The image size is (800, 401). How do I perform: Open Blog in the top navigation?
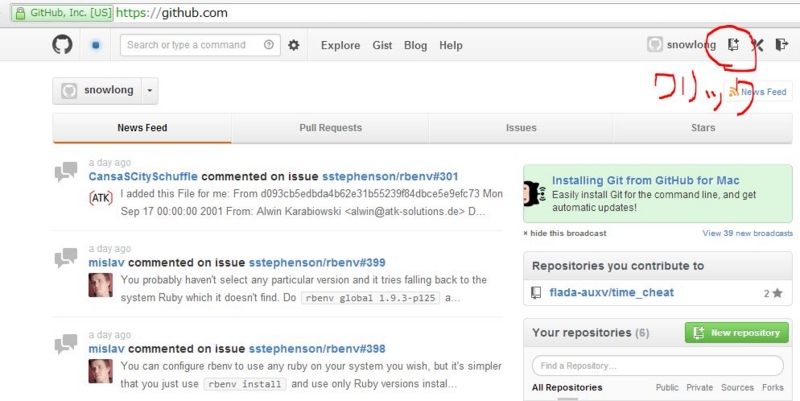(x=415, y=45)
